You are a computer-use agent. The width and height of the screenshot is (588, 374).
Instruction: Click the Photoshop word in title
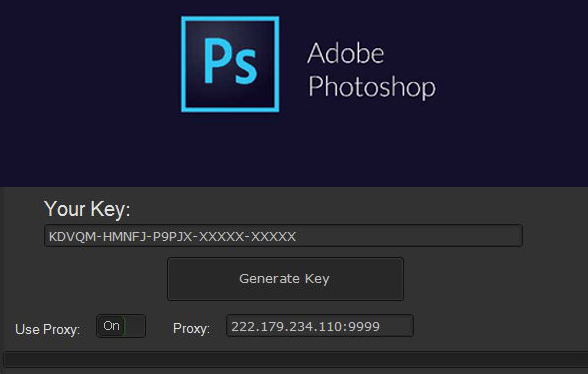[x=372, y=87]
